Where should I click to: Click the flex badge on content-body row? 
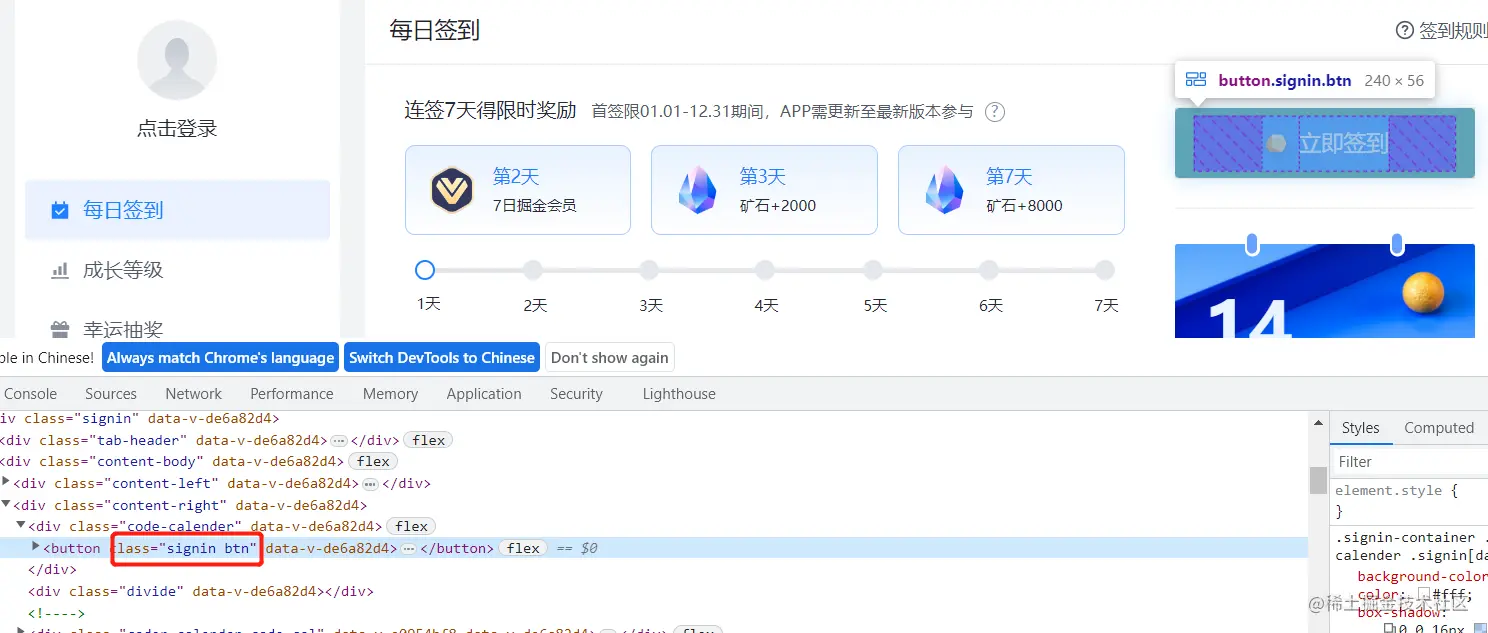point(373,461)
